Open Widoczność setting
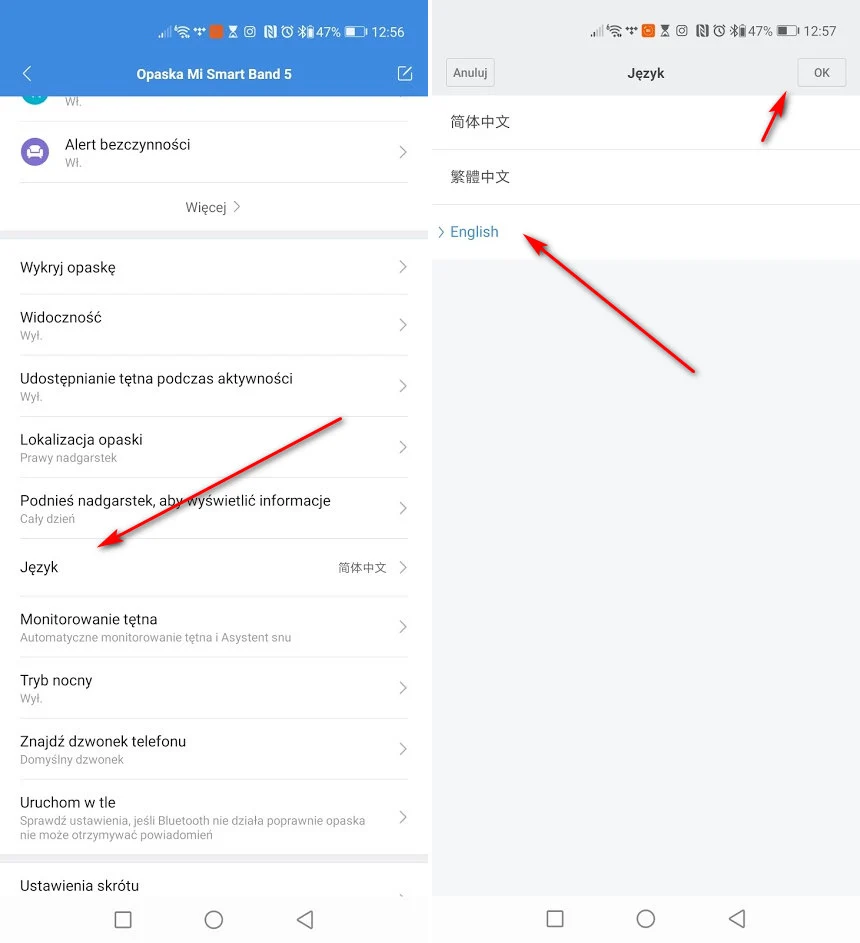The image size is (860, 943). (213, 325)
